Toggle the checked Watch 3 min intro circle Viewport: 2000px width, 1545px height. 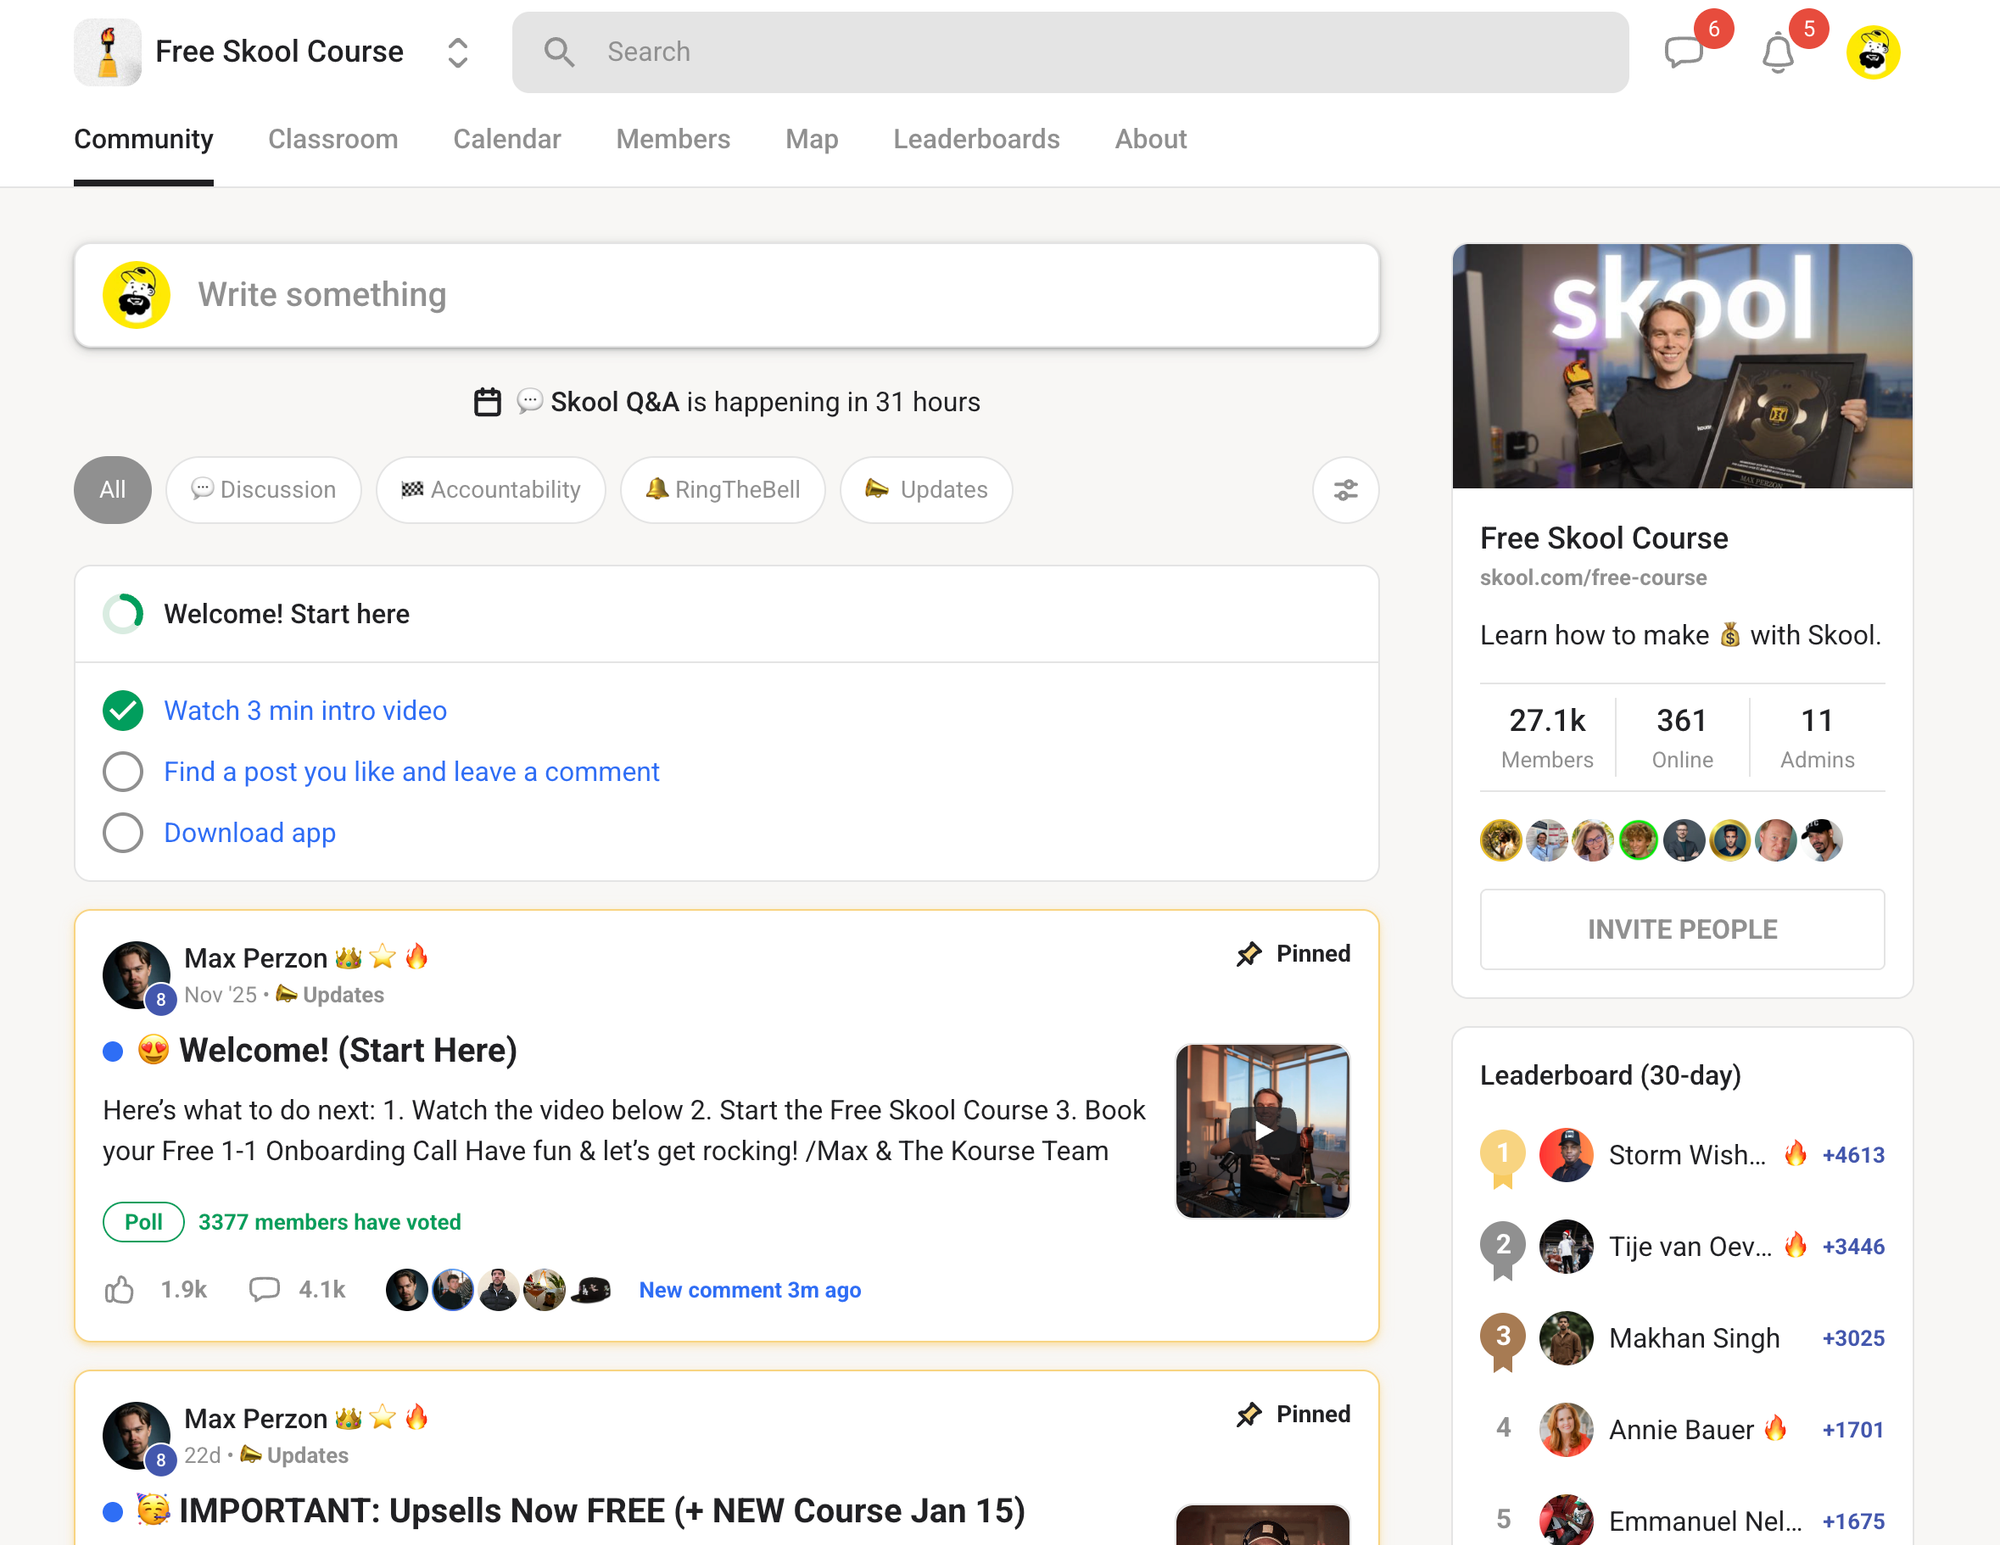[123, 711]
